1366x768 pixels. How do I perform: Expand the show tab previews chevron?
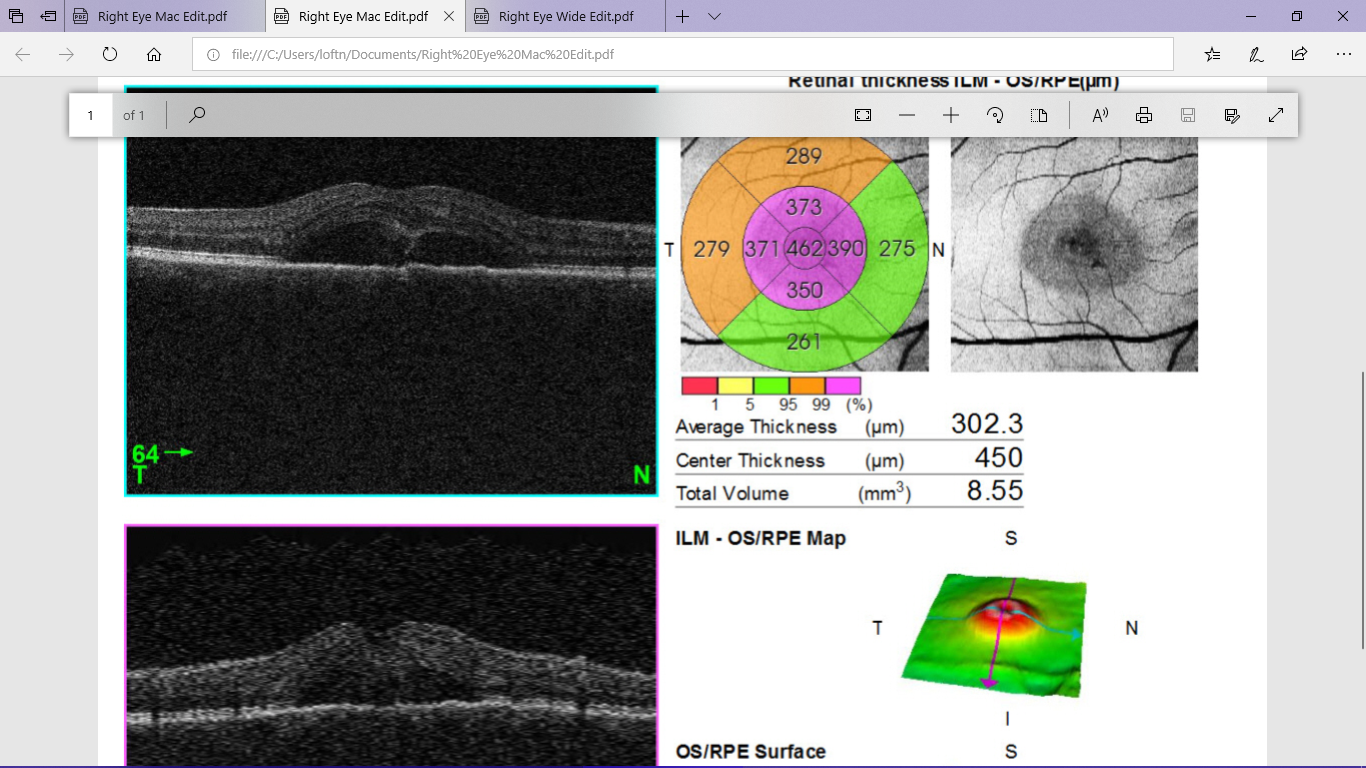714,17
